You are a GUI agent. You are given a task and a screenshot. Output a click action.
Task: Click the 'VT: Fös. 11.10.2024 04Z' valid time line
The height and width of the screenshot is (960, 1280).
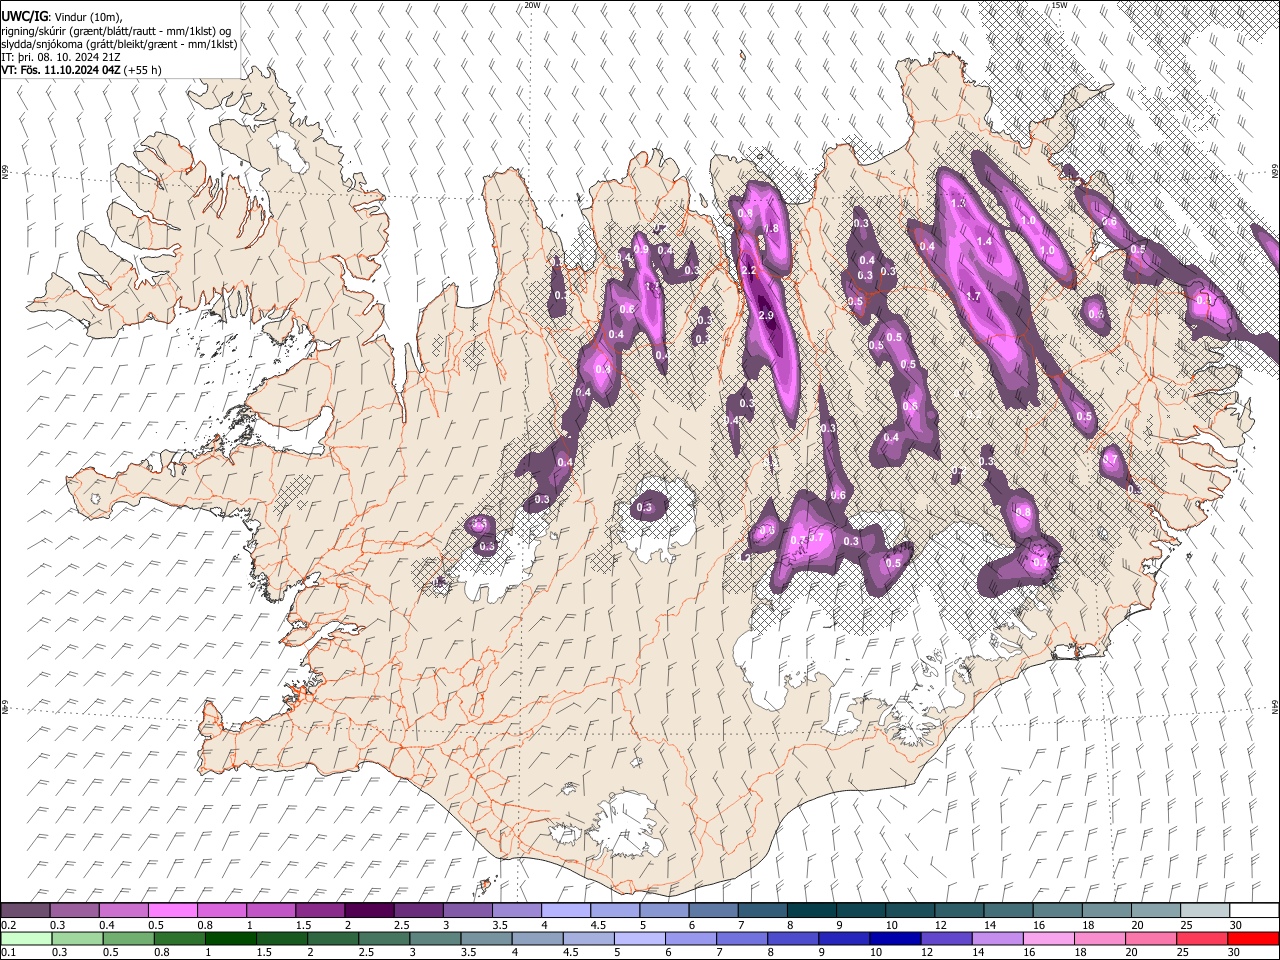click(61, 70)
